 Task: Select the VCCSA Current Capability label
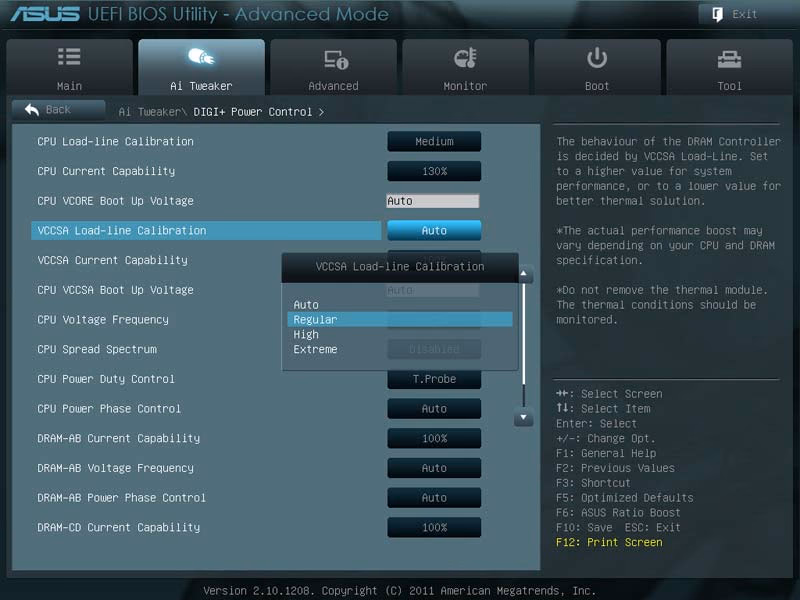112,260
